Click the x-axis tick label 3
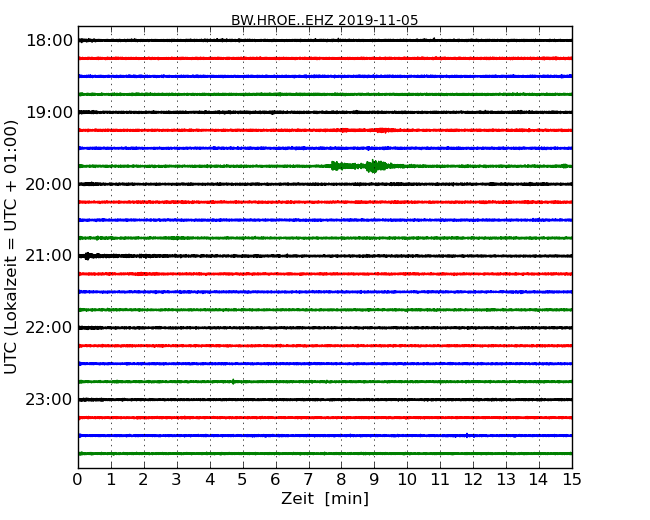 coord(177,479)
